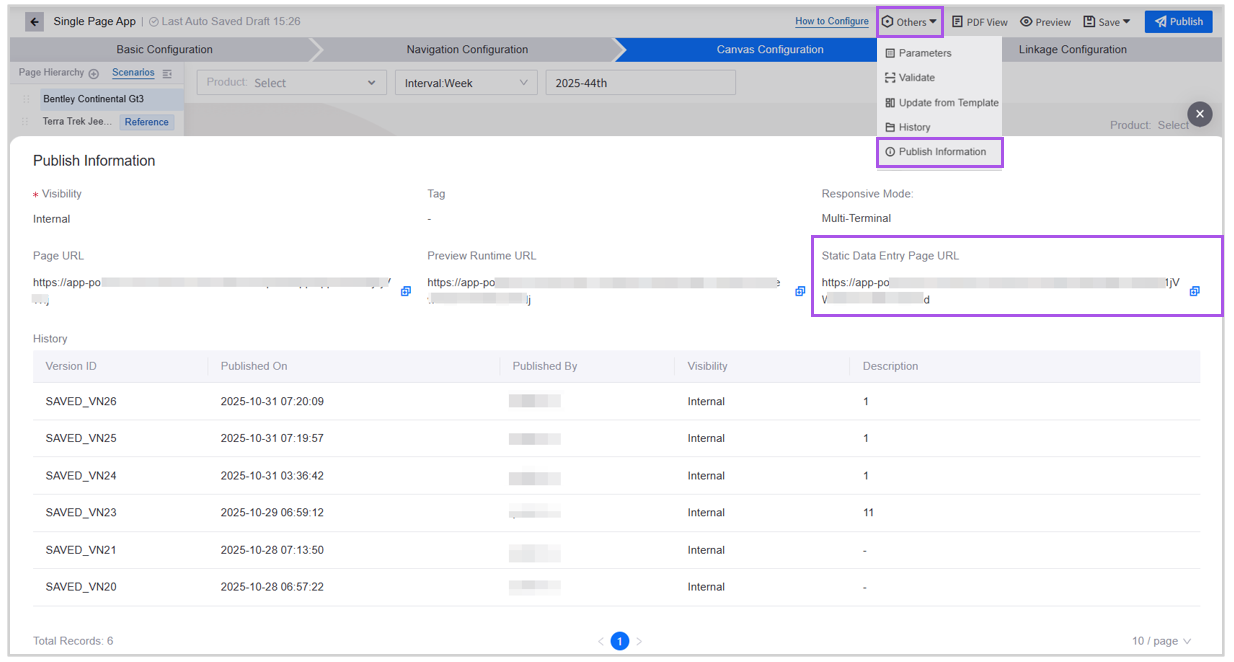Image resolution: width=1234 pixels, height=662 pixels.
Task: Click the Publish button
Action: pyautogui.click(x=1178, y=22)
